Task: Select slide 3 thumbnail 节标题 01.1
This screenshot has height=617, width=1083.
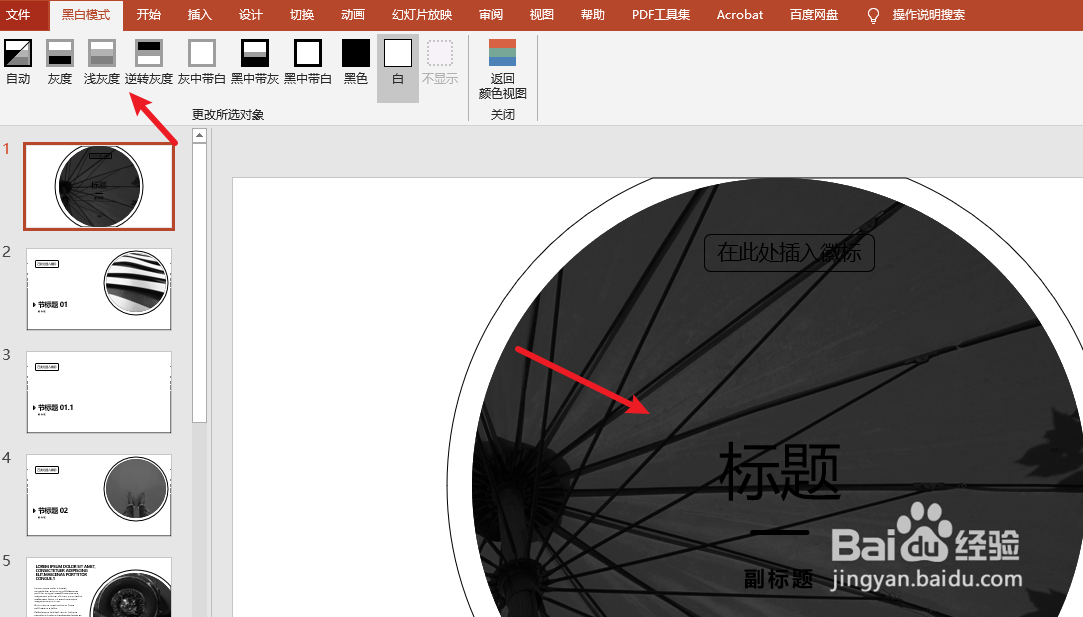Action: click(99, 392)
